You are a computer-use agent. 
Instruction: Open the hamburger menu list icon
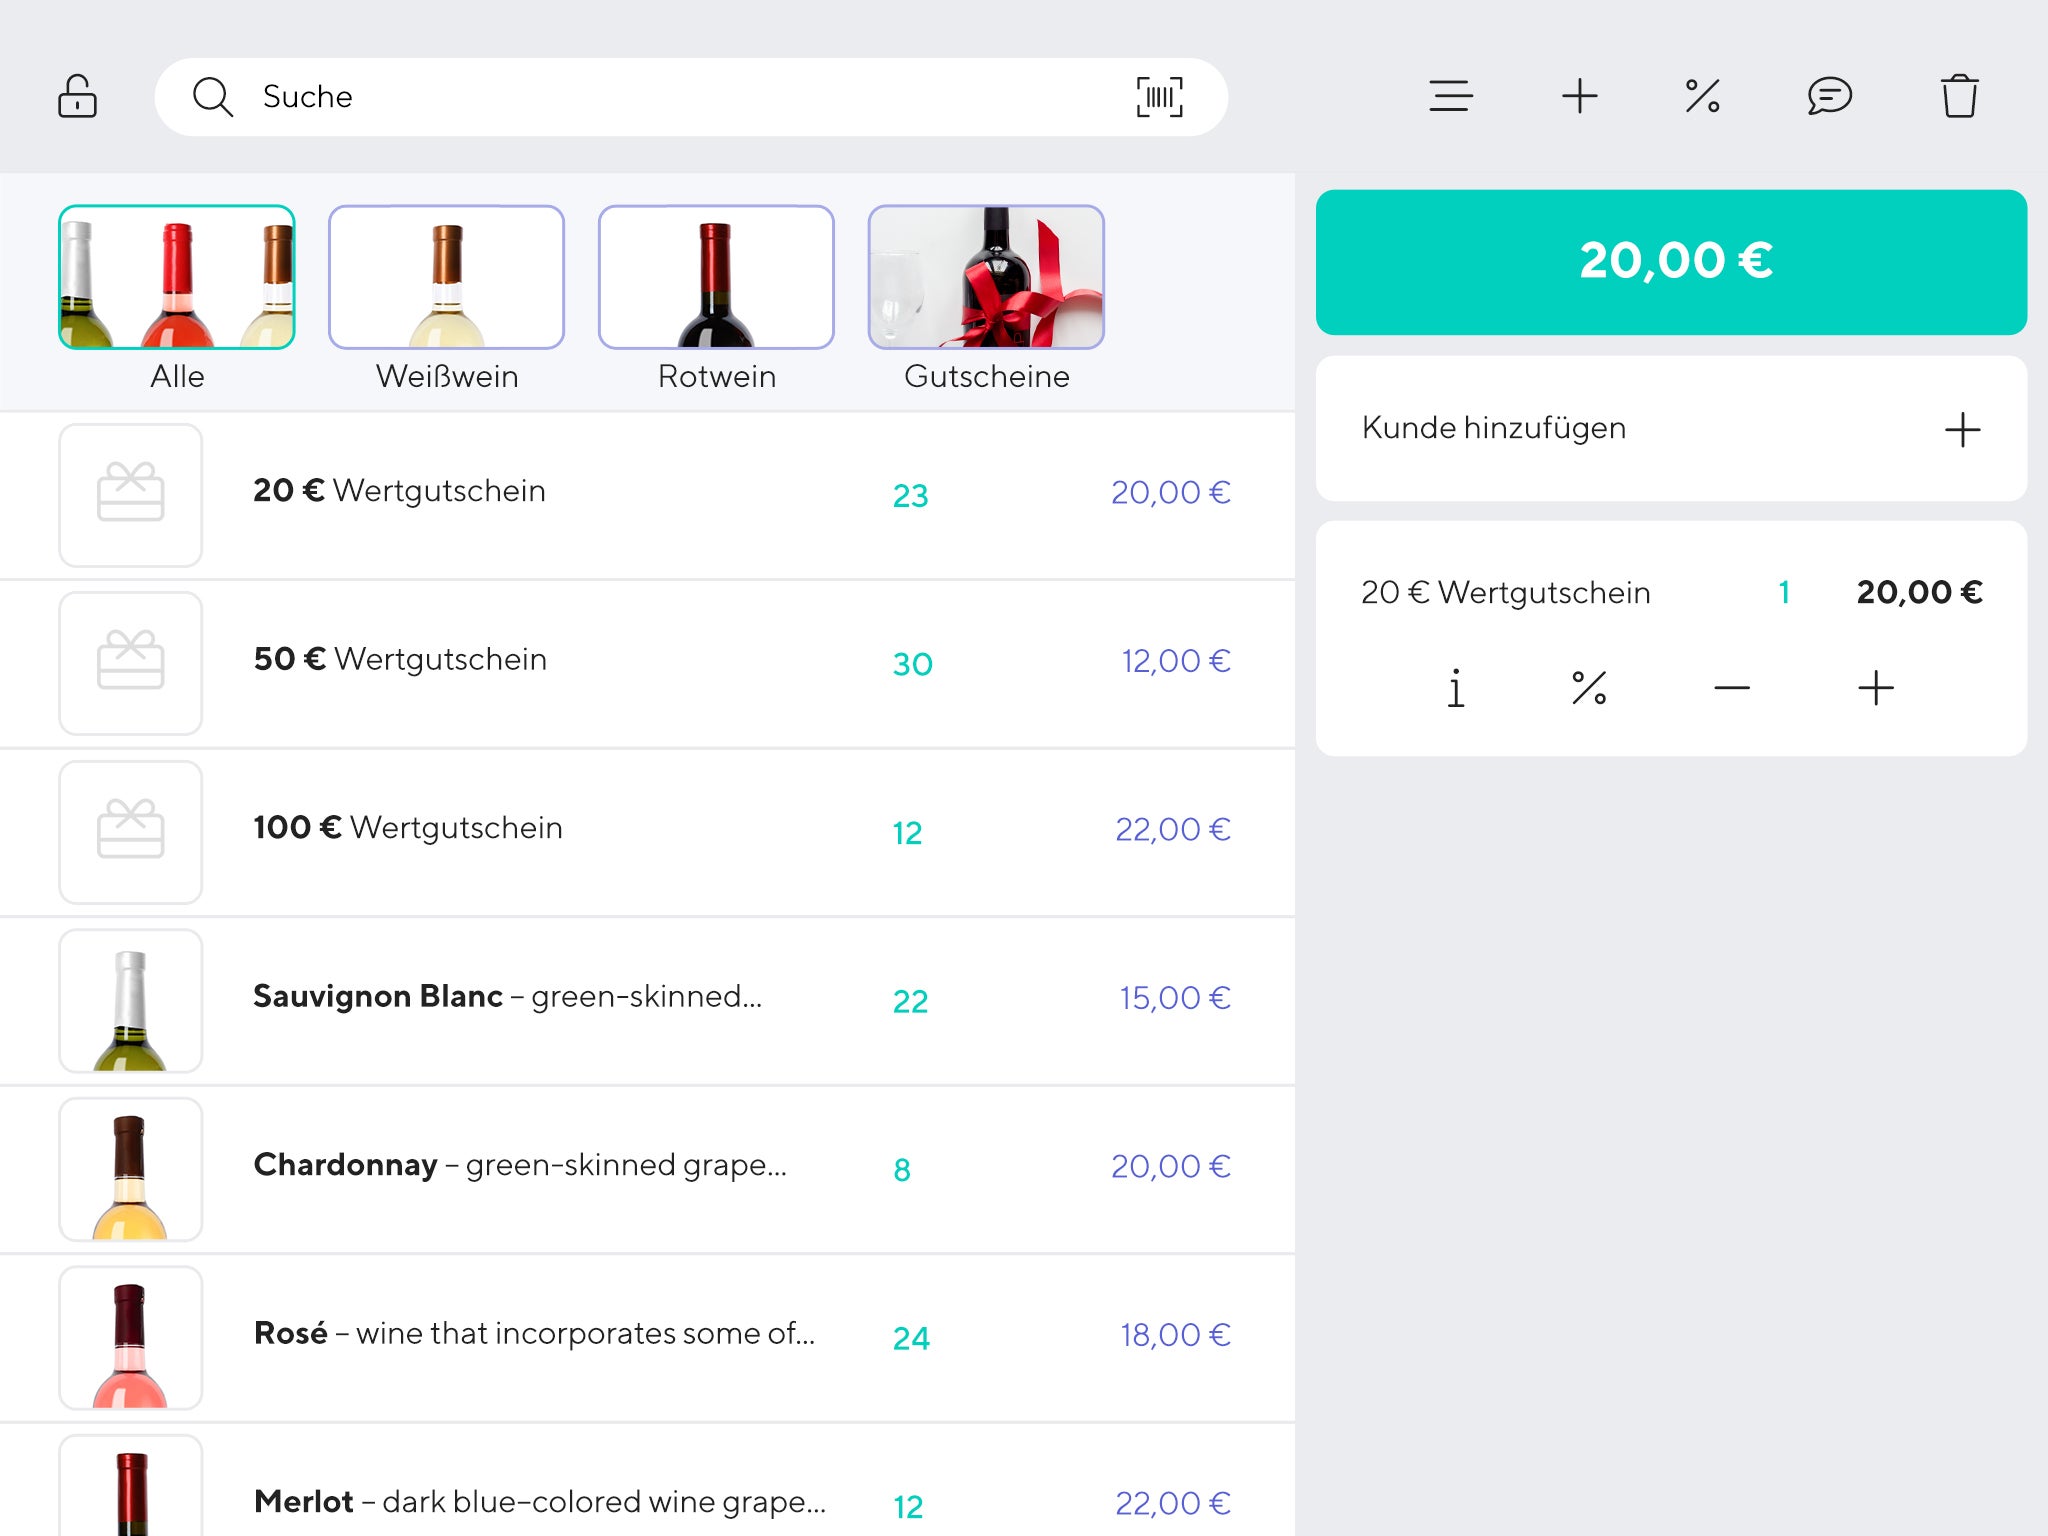(1450, 97)
